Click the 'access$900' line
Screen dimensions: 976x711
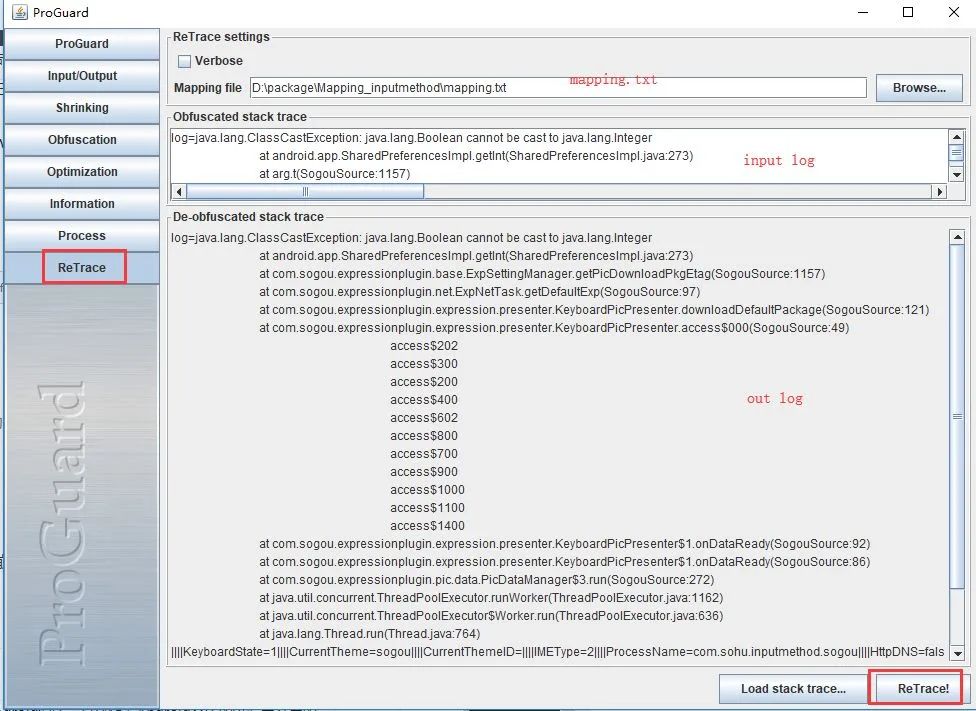pyautogui.click(x=424, y=473)
